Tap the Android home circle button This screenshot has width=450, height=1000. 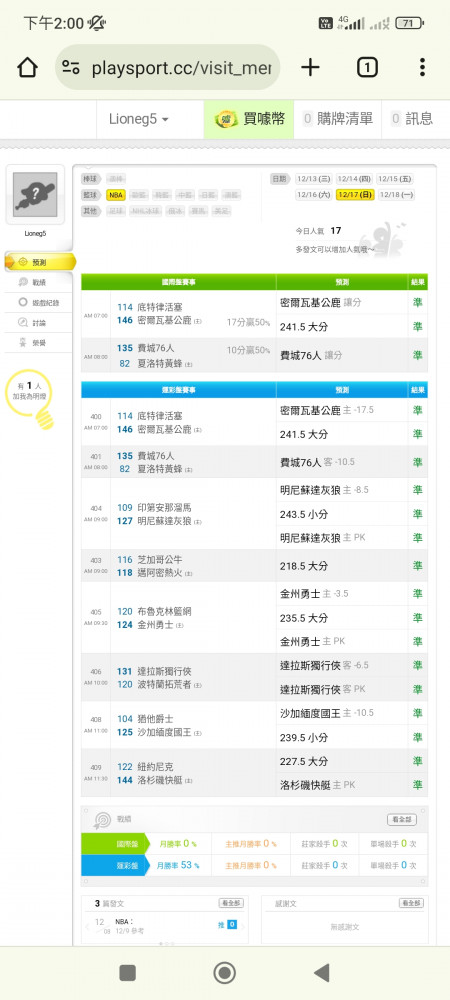click(224, 973)
